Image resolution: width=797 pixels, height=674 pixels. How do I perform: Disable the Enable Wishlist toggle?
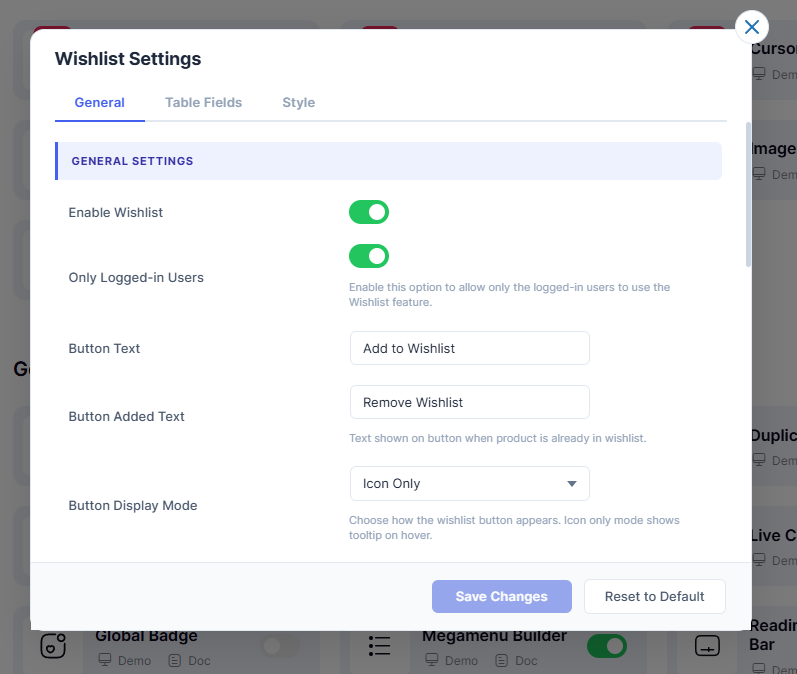368,212
